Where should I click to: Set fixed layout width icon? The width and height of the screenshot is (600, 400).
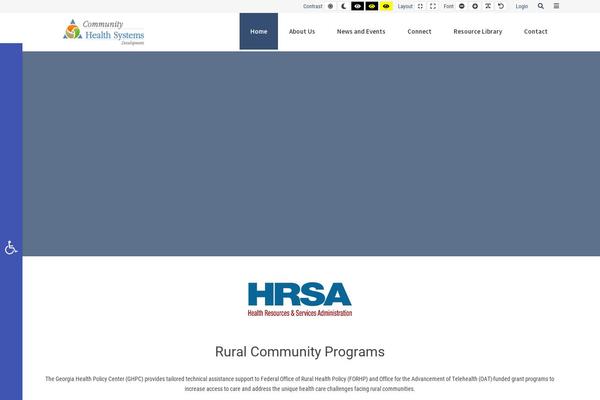[420, 6]
